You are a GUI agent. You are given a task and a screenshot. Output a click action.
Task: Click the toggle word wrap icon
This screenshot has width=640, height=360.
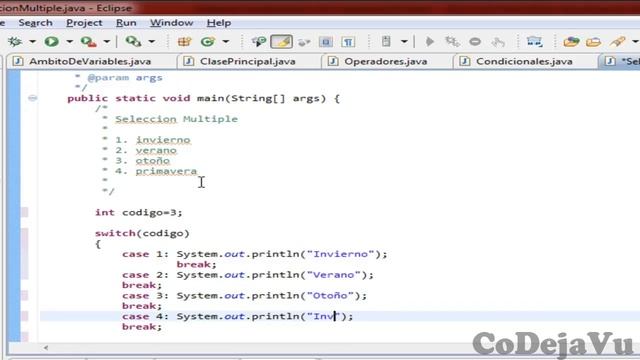(x=304, y=42)
